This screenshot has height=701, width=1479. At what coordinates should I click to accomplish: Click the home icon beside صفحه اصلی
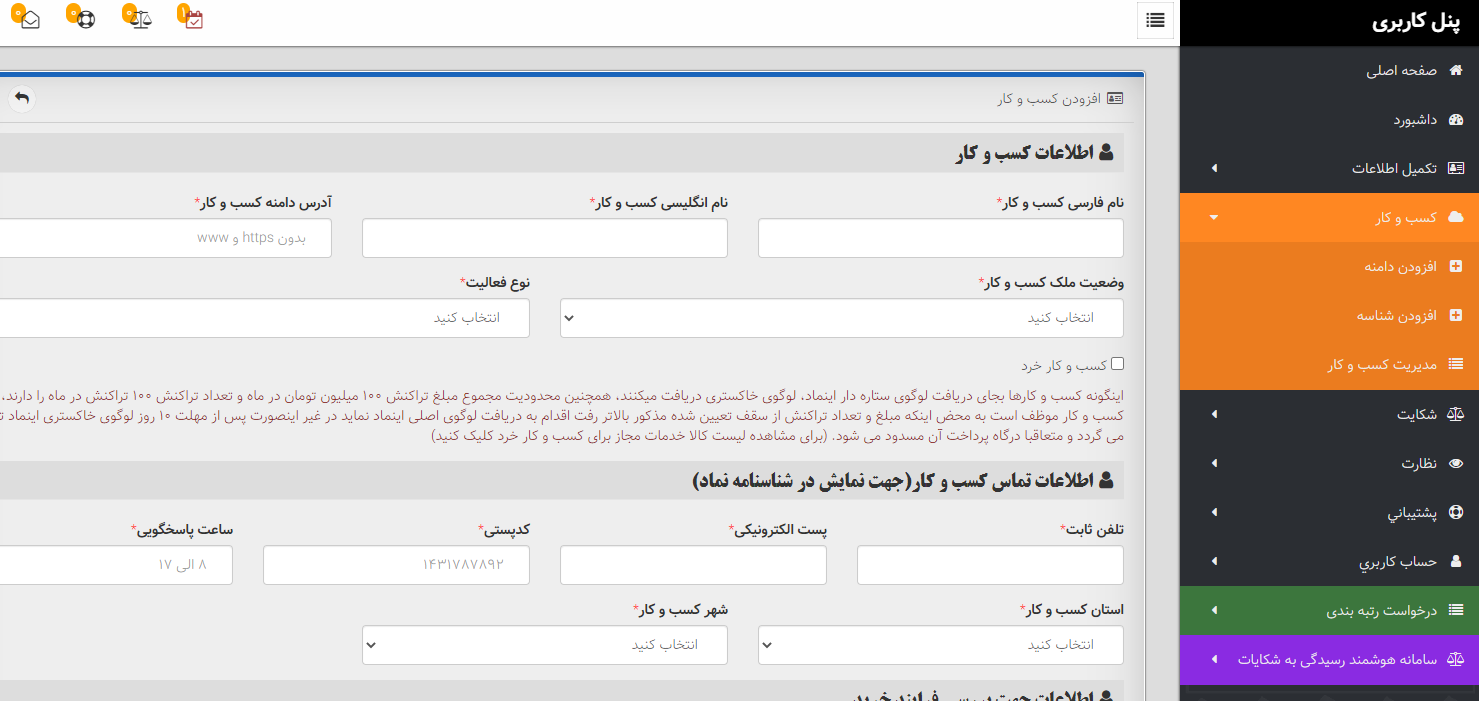(x=1455, y=71)
